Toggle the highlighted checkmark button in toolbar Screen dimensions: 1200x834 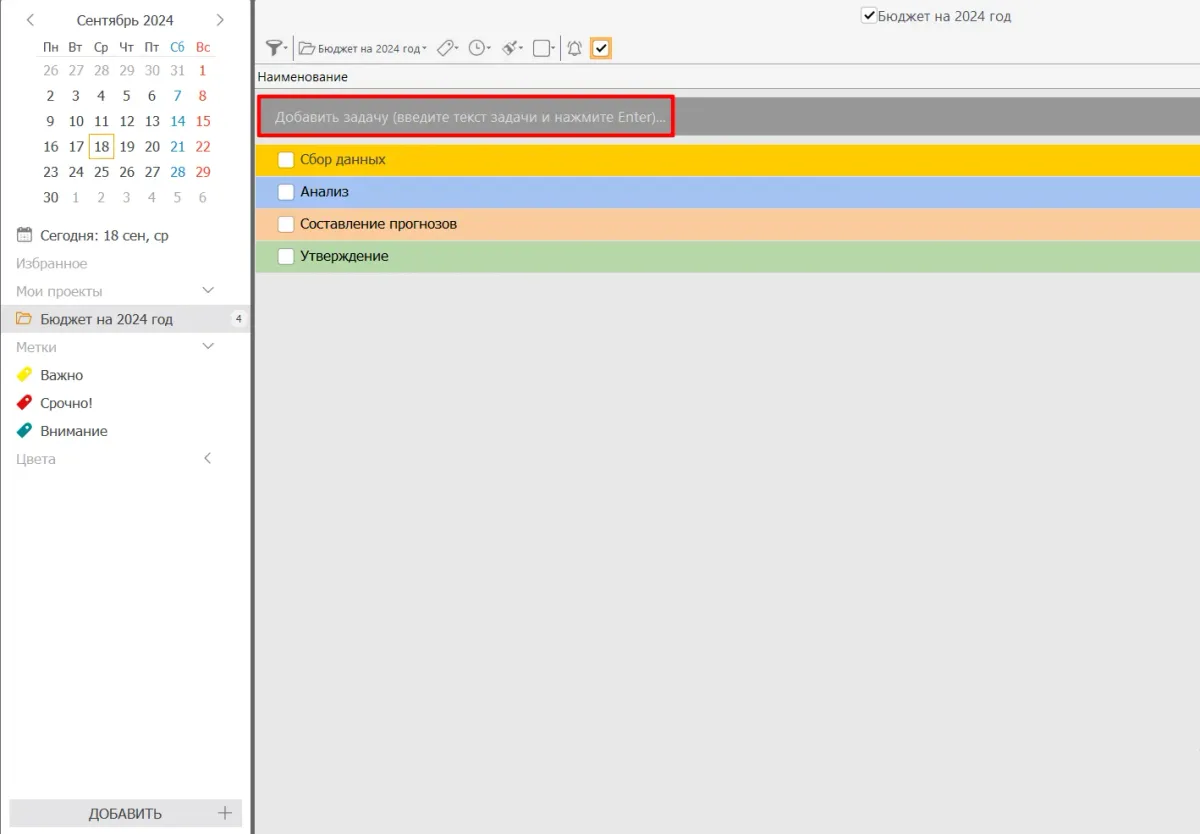(x=601, y=48)
